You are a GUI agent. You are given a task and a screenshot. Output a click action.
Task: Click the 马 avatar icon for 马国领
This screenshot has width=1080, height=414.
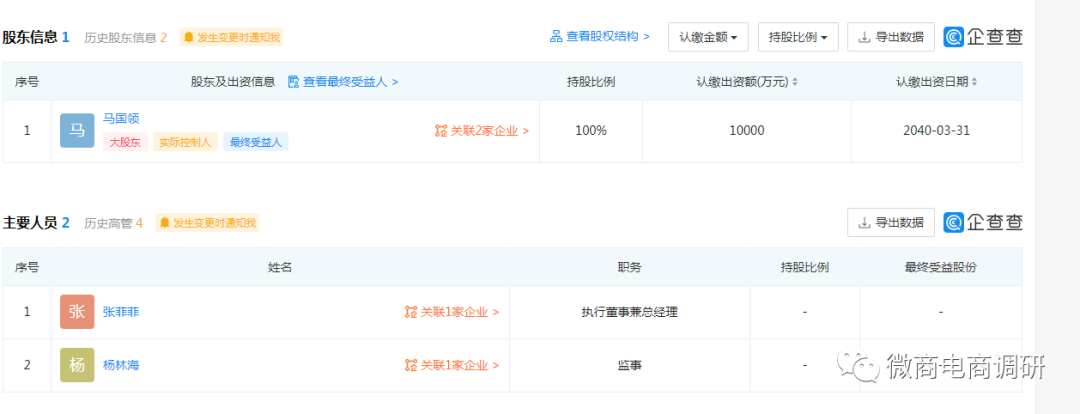[x=77, y=131]
